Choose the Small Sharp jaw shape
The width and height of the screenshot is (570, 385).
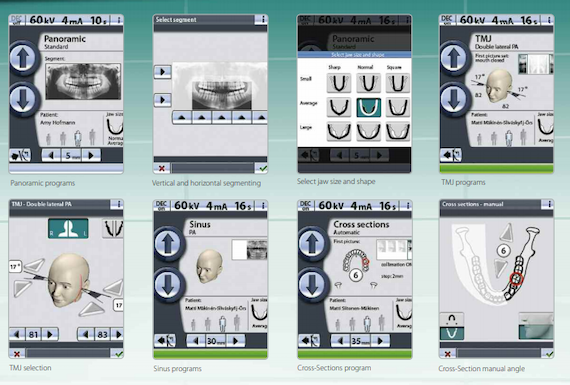[339, 83]
